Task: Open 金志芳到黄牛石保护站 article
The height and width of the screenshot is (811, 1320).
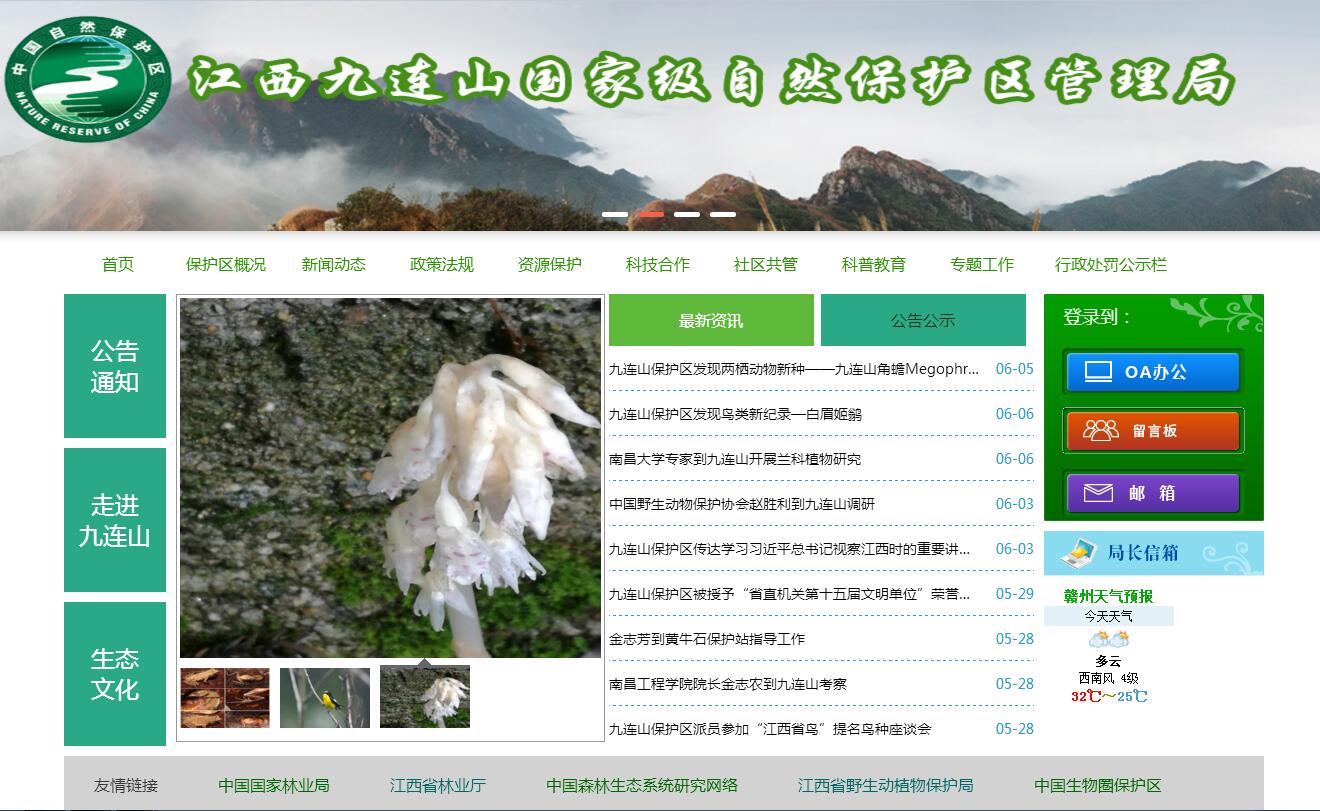Action: click(707, 639)
